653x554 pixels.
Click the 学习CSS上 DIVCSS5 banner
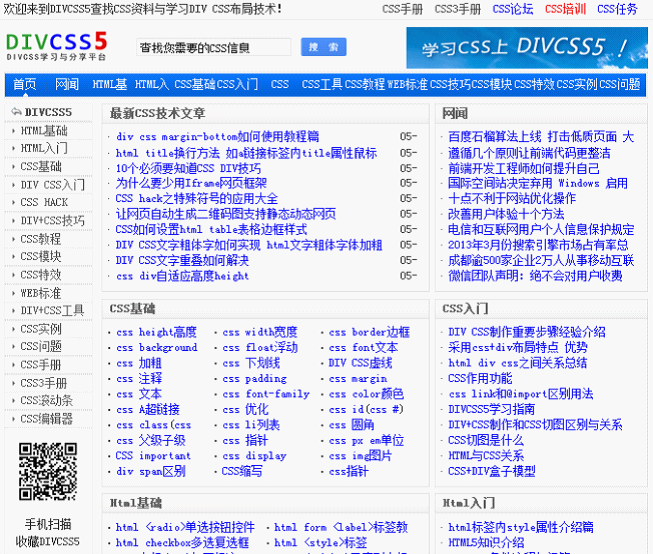(525, 47)
